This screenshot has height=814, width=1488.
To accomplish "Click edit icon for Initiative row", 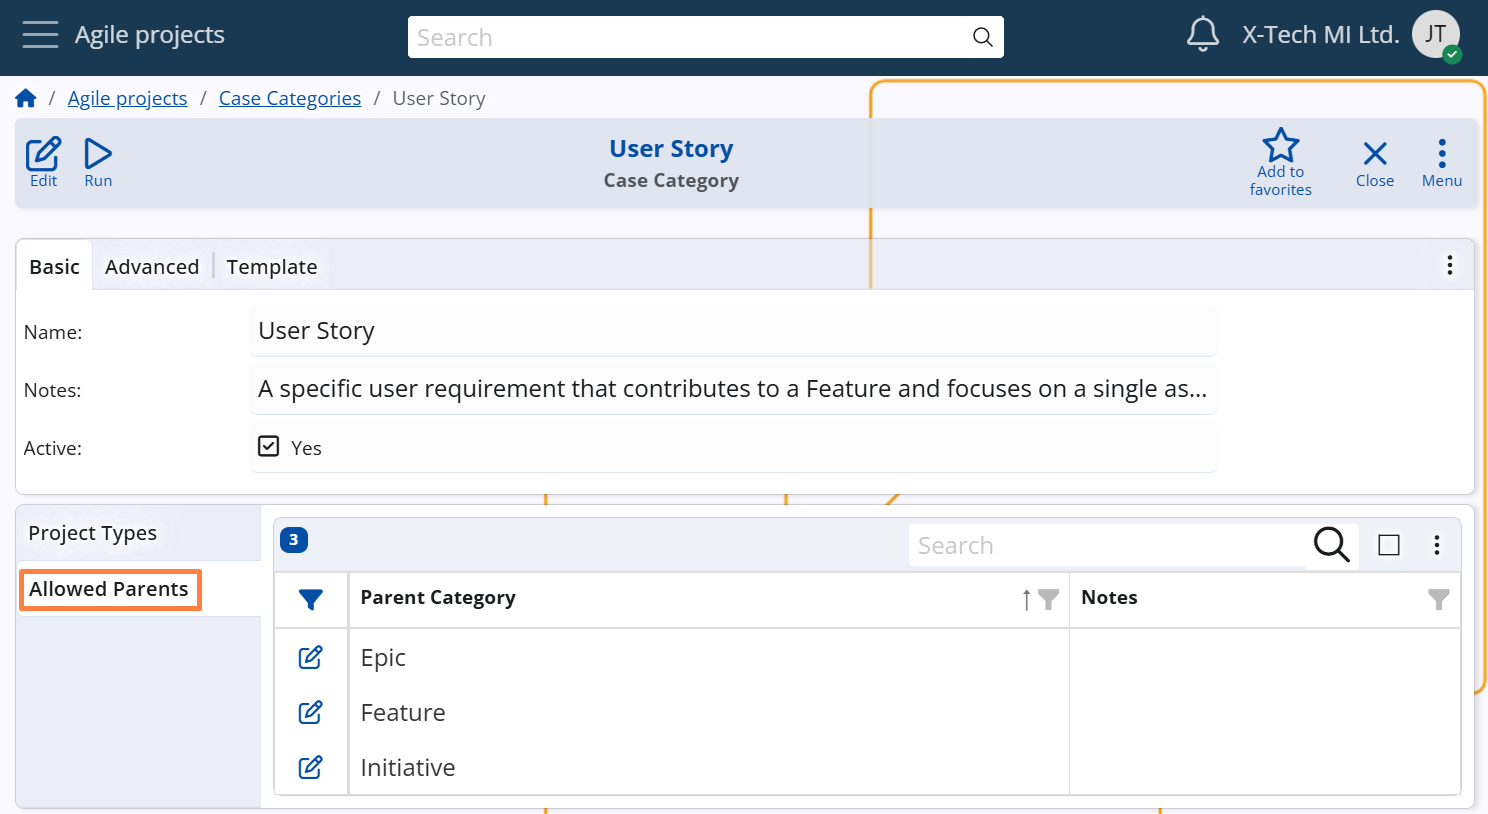I will pyautogui.click(x=311, y=767).
